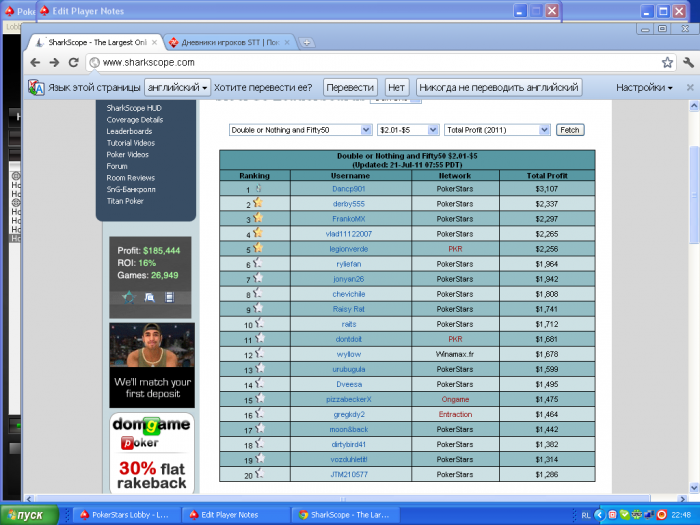Click the film strip icon under the stats

point(169,297)
